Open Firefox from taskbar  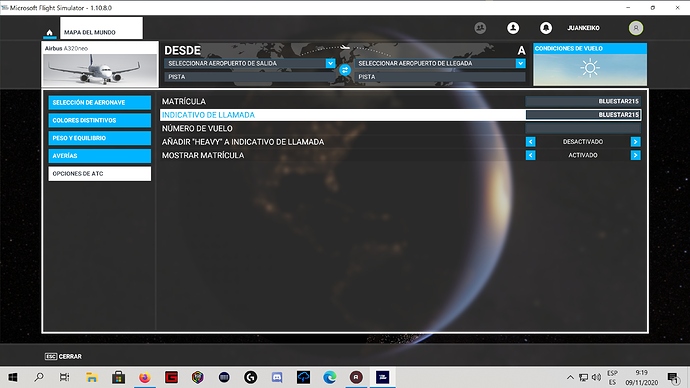145,377
